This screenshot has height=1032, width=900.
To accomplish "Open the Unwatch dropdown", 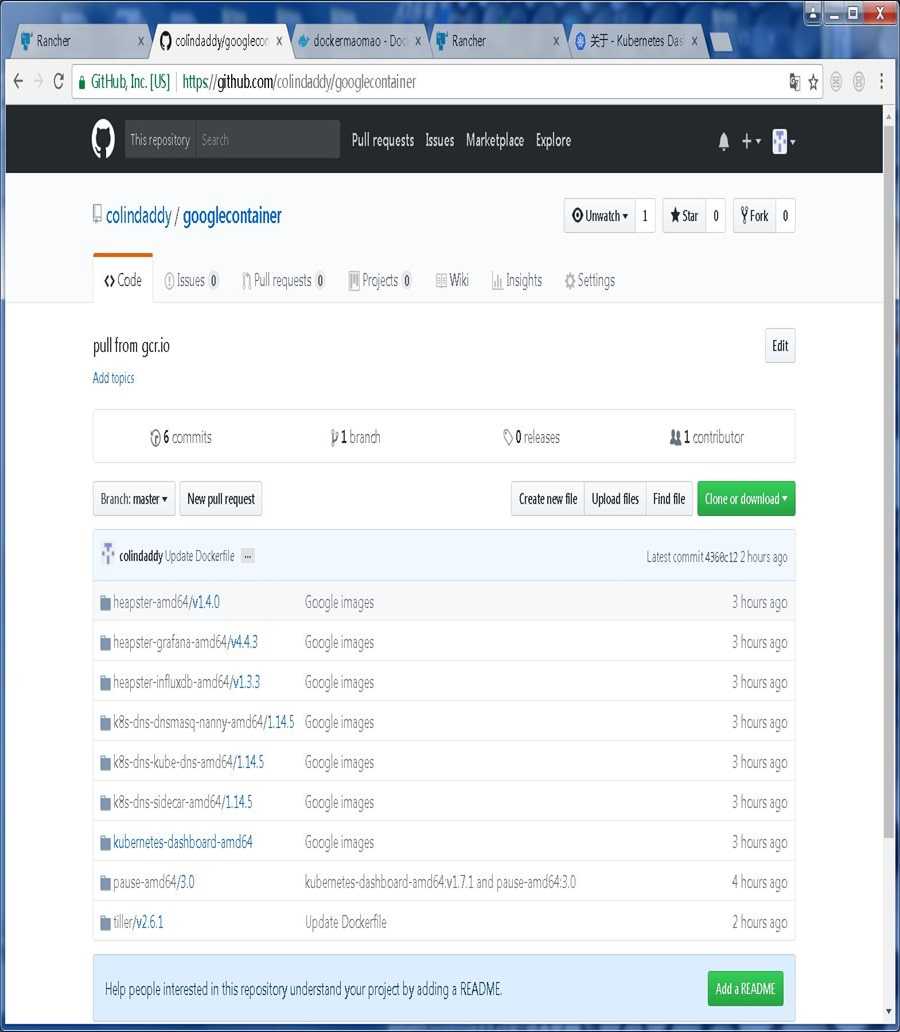I will pos(599,216).
